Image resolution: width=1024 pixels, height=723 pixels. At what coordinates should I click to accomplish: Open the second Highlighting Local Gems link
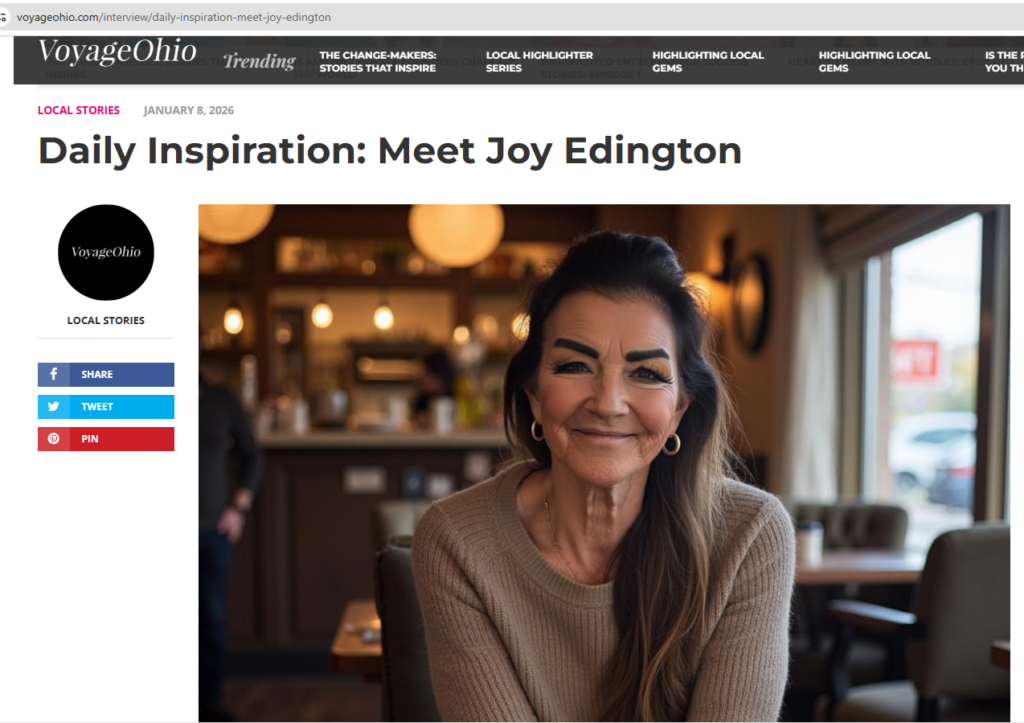pos(874,61)
